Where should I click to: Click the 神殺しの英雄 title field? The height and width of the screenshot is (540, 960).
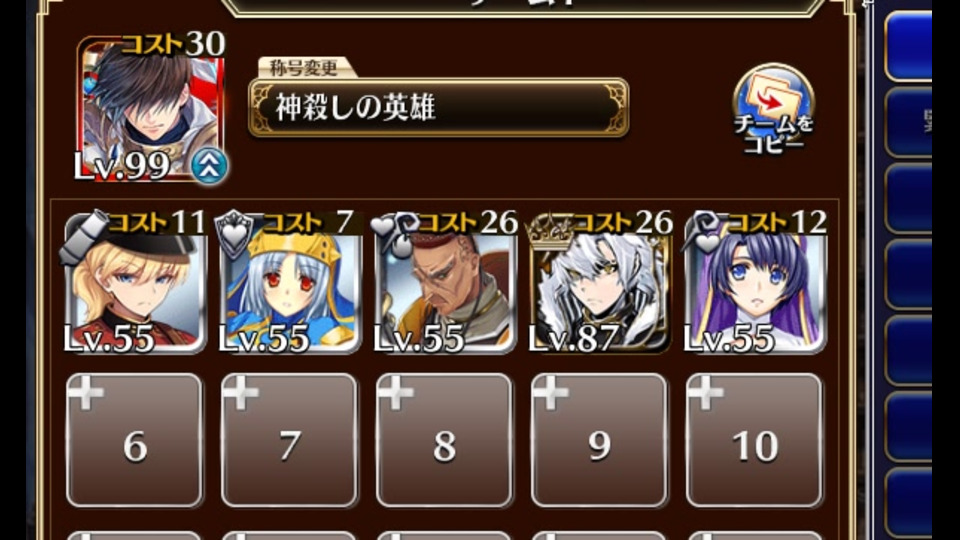coord(438,108)
